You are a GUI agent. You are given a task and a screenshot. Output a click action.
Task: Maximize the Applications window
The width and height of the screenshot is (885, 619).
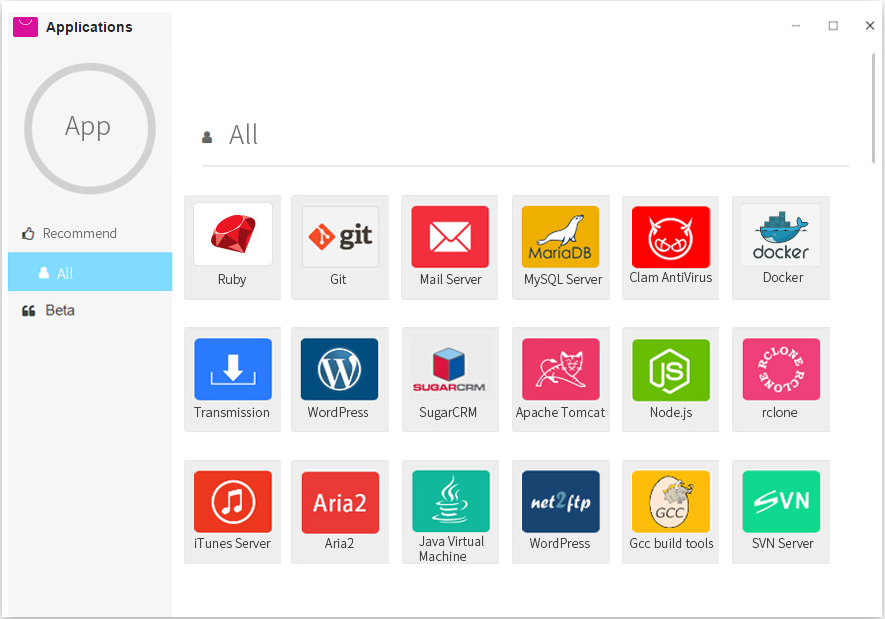(833, 26)
